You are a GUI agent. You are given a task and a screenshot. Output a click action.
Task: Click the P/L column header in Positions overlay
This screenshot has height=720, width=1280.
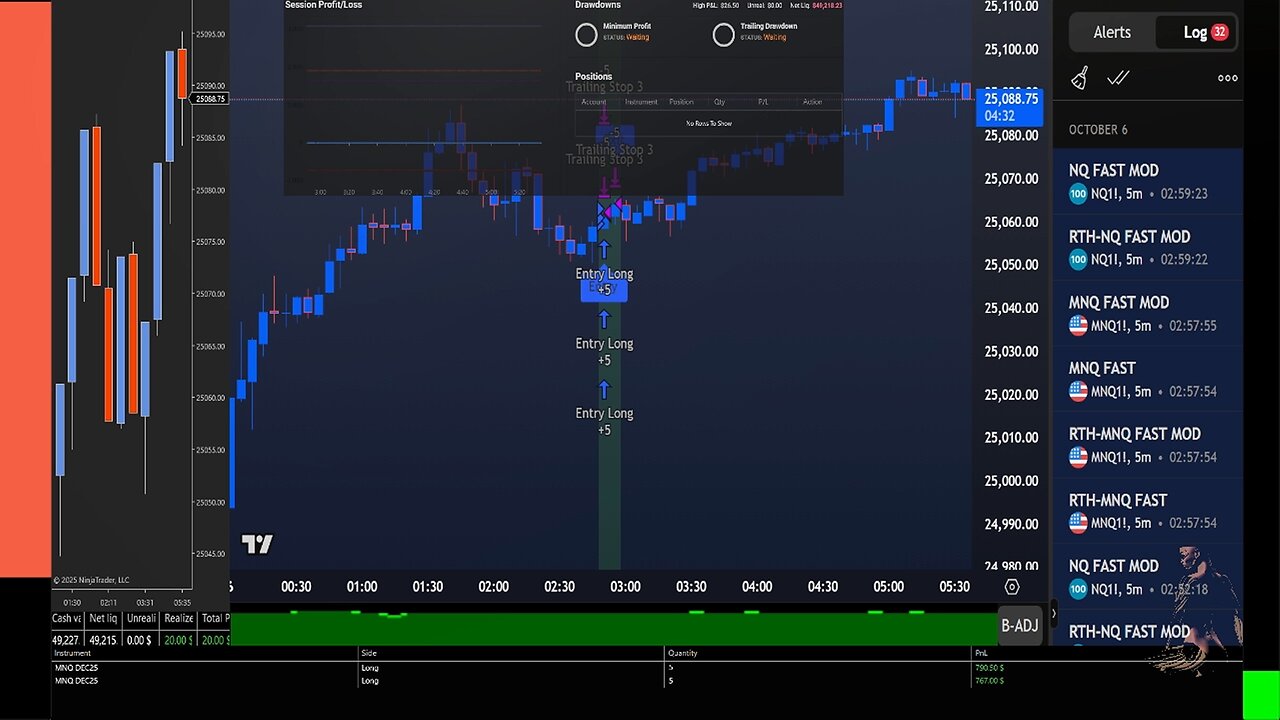click(x=763, y=102)
